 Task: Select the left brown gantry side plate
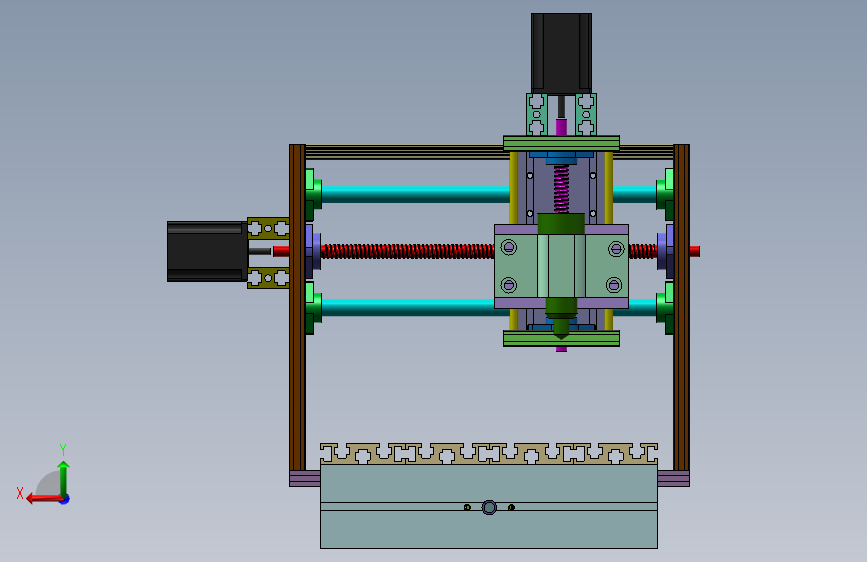pos(297,308)
